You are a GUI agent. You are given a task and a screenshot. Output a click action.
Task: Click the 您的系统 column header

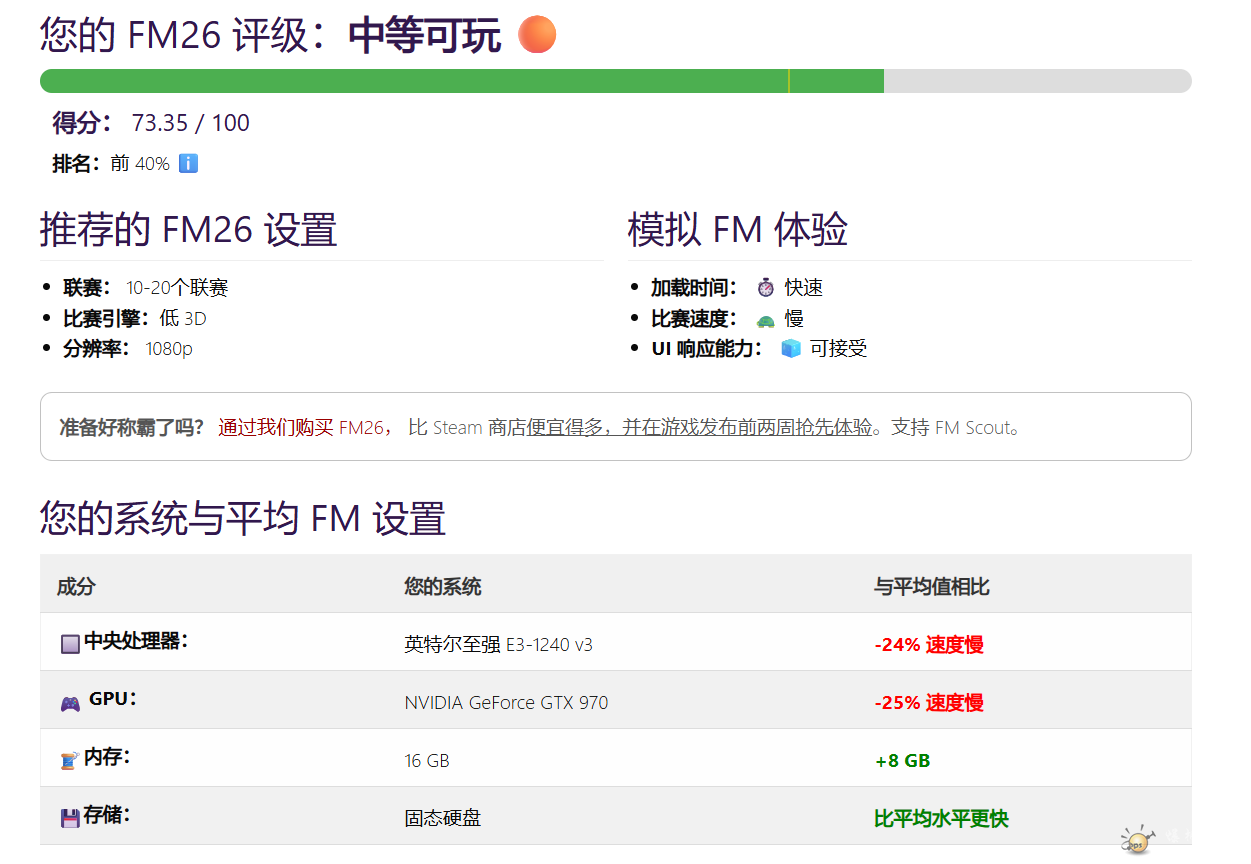[x=442, y=587]
